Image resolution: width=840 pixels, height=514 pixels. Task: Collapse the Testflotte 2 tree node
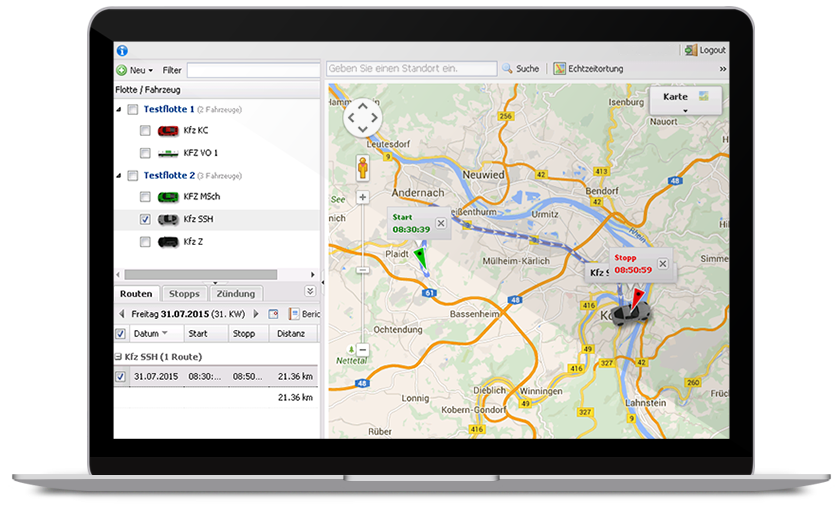tap(119, 176)
